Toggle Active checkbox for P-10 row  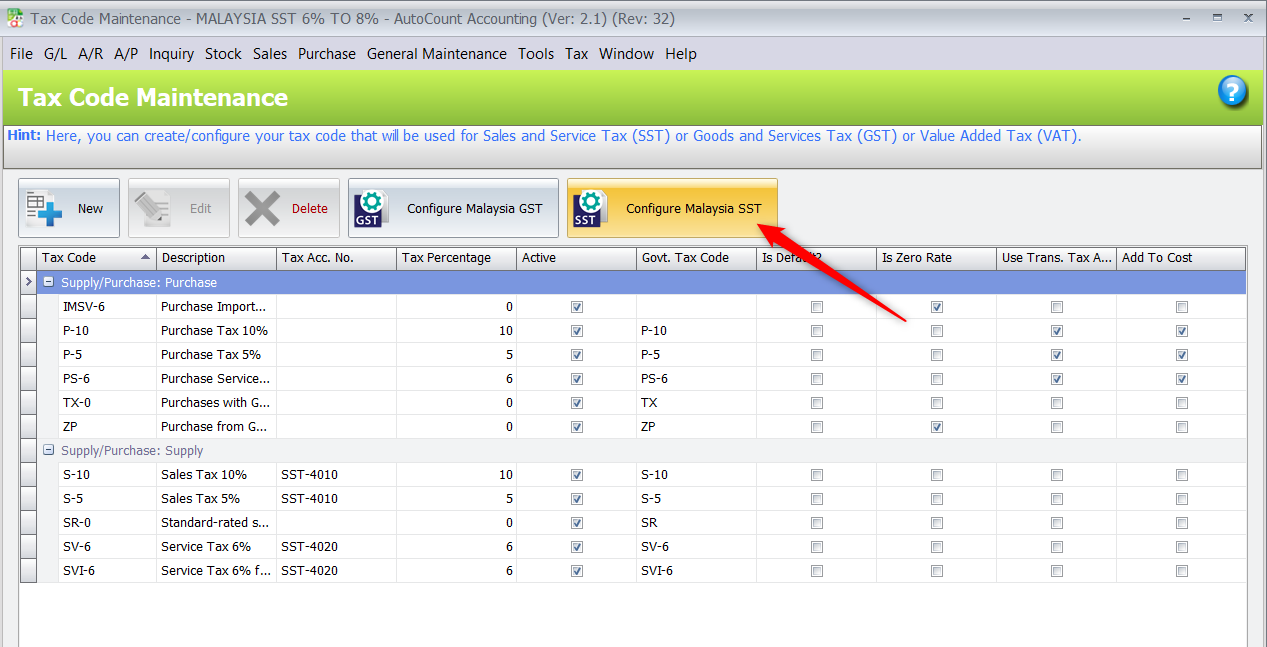point(577,331)
